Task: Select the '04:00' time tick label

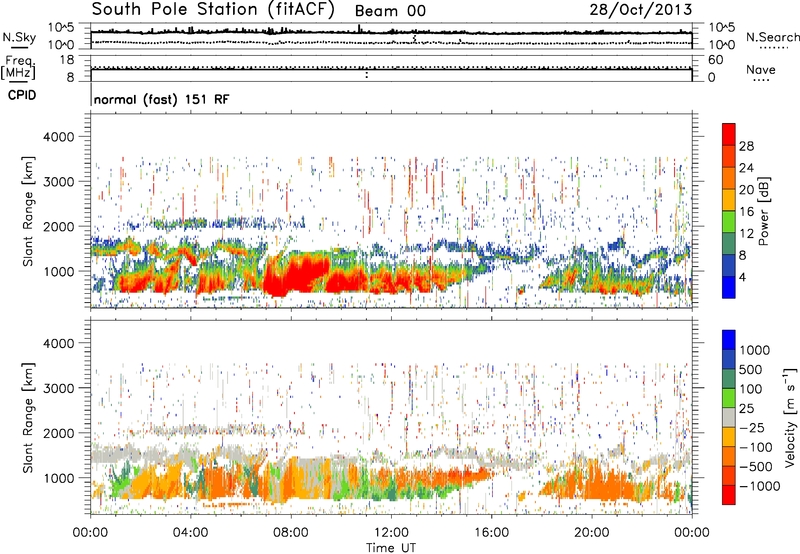Action: 190,533
